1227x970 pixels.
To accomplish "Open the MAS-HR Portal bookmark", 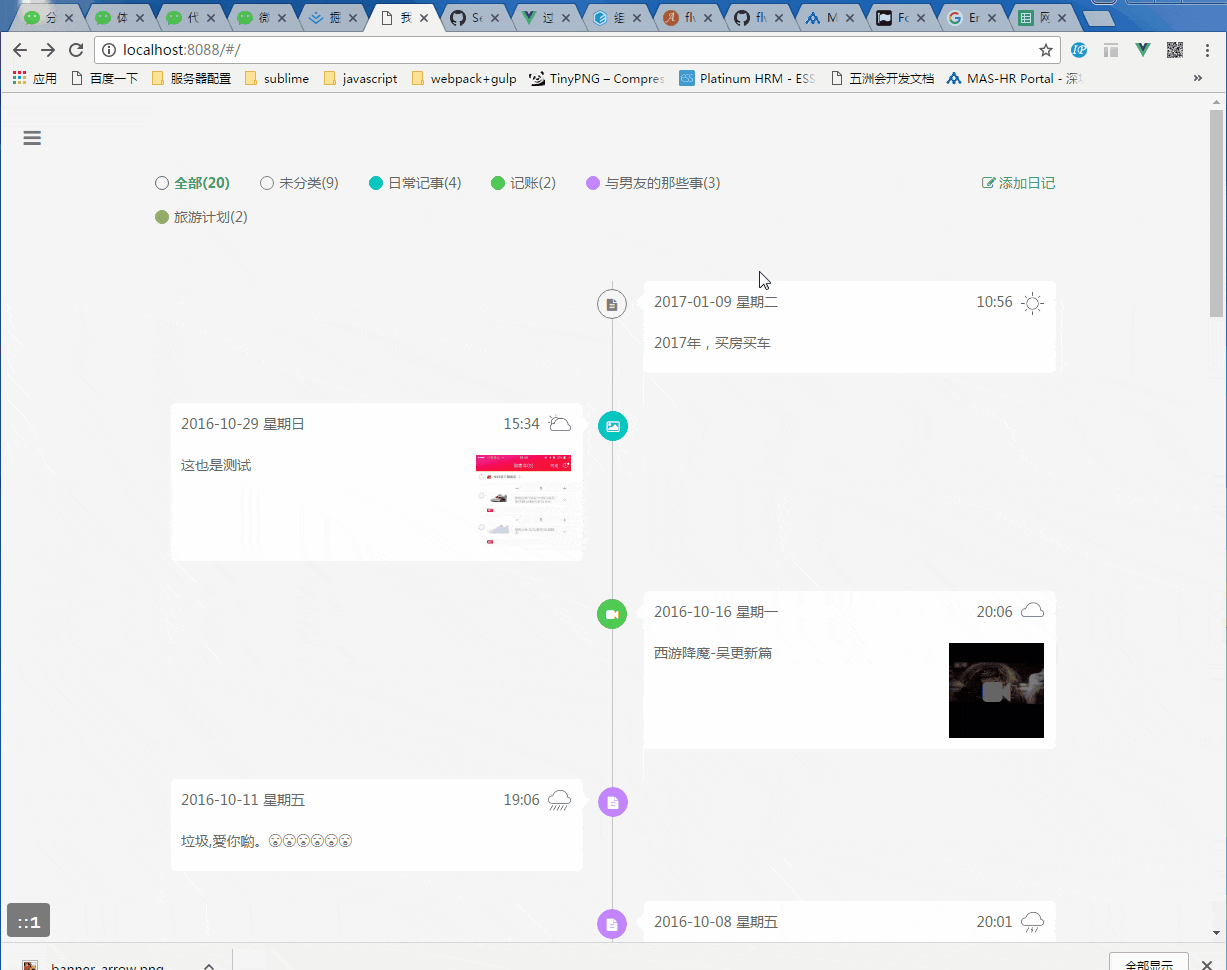I will click(x=1015, y=78).
